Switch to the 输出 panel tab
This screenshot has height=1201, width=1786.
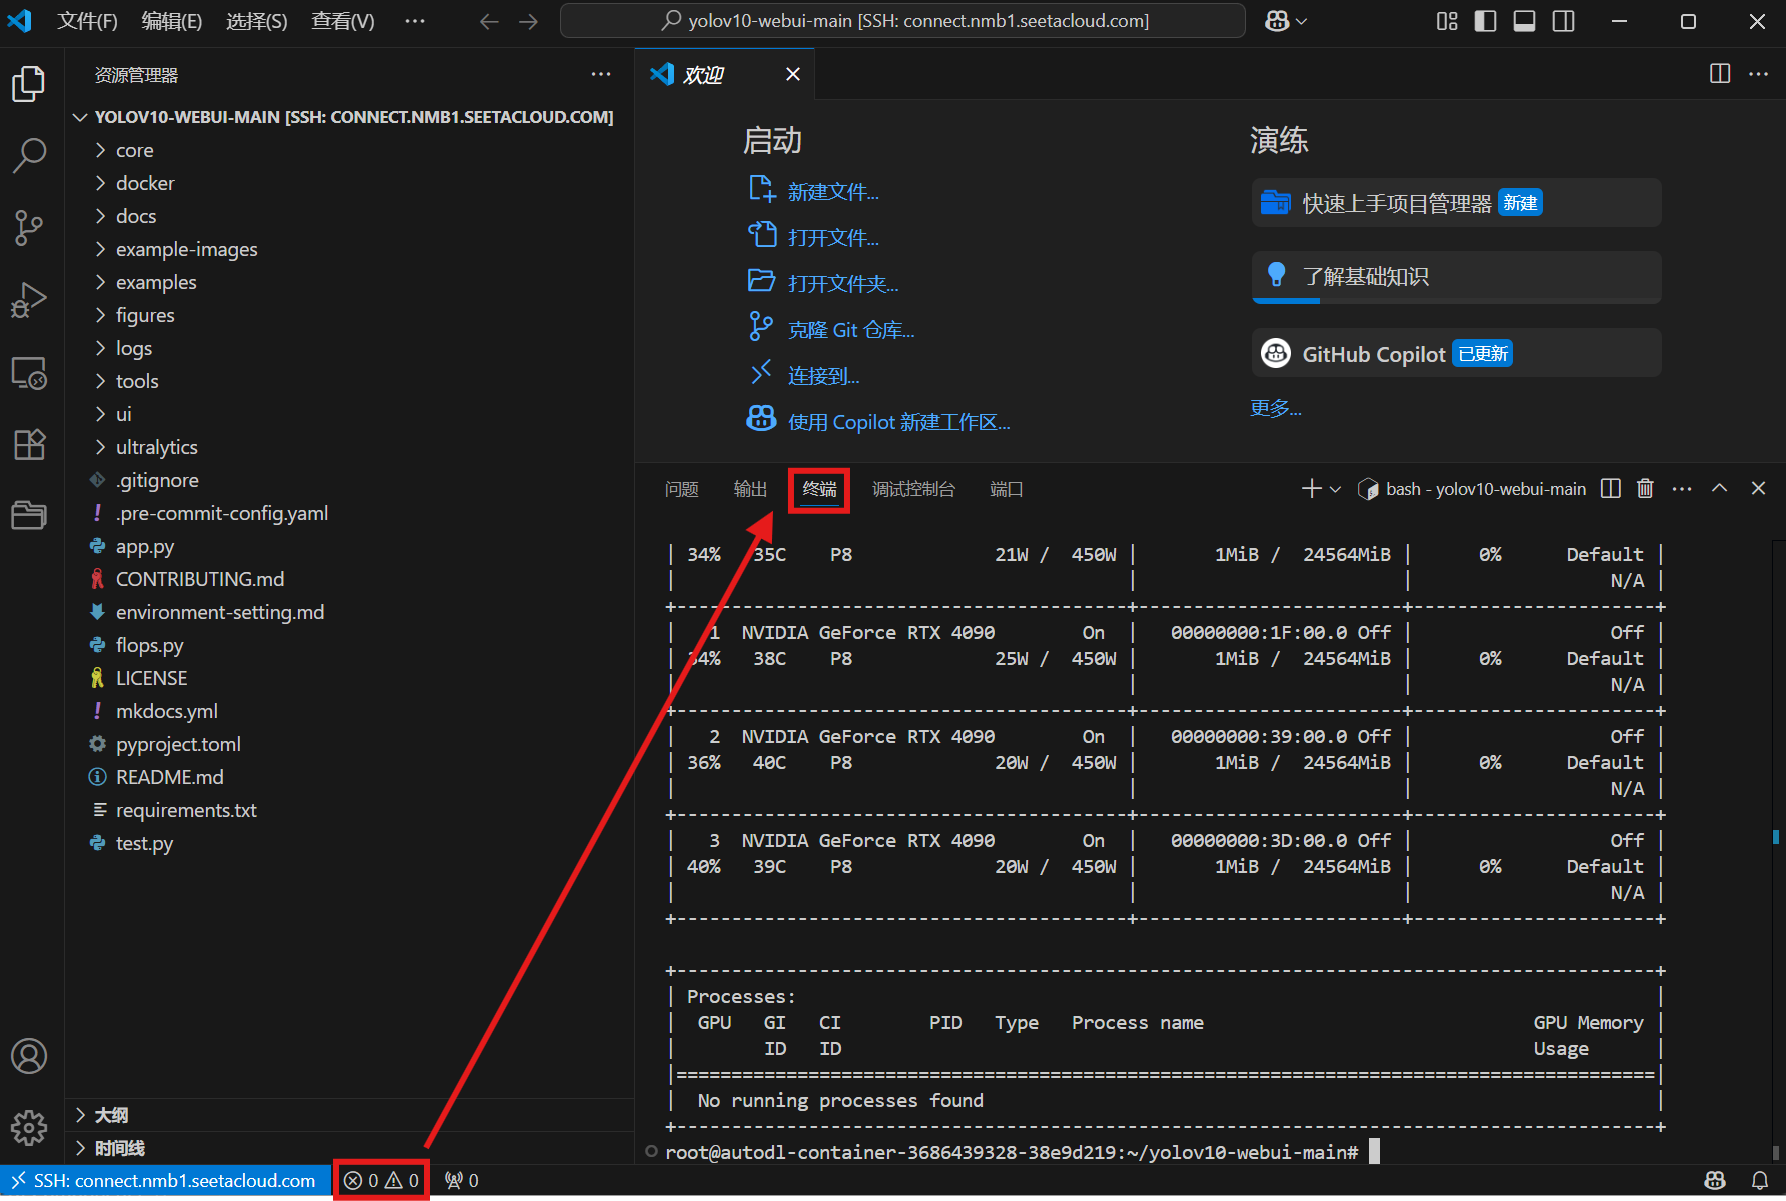(x=750, y=489)
